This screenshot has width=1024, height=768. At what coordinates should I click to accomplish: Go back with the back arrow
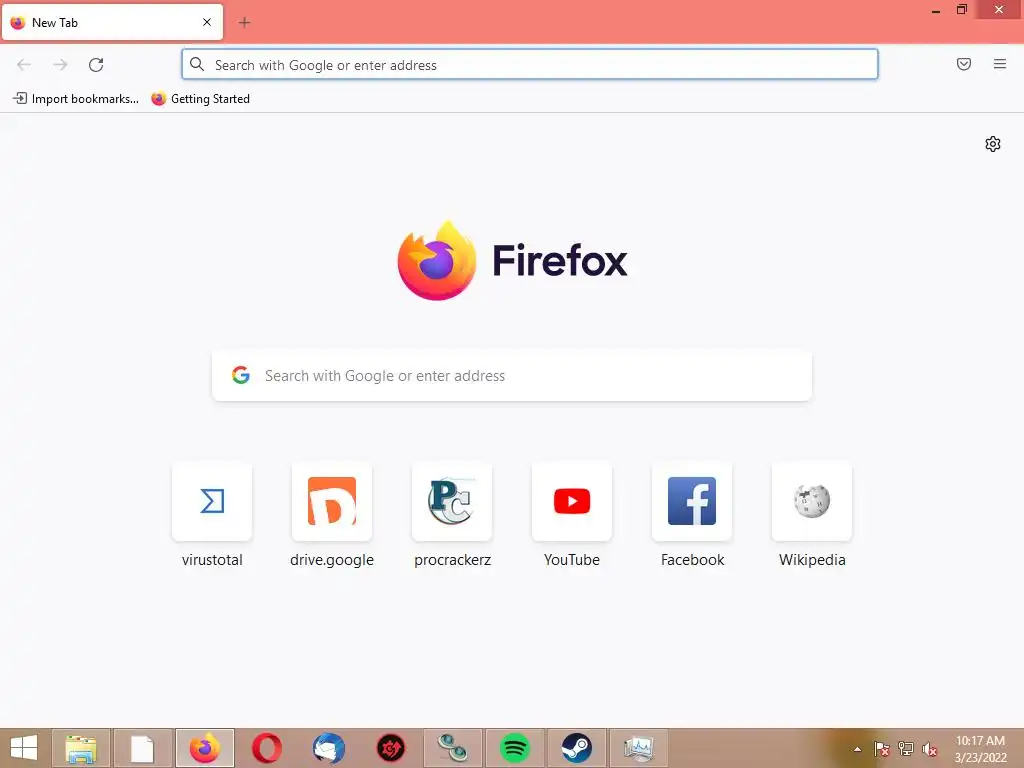tap(24, 65)
